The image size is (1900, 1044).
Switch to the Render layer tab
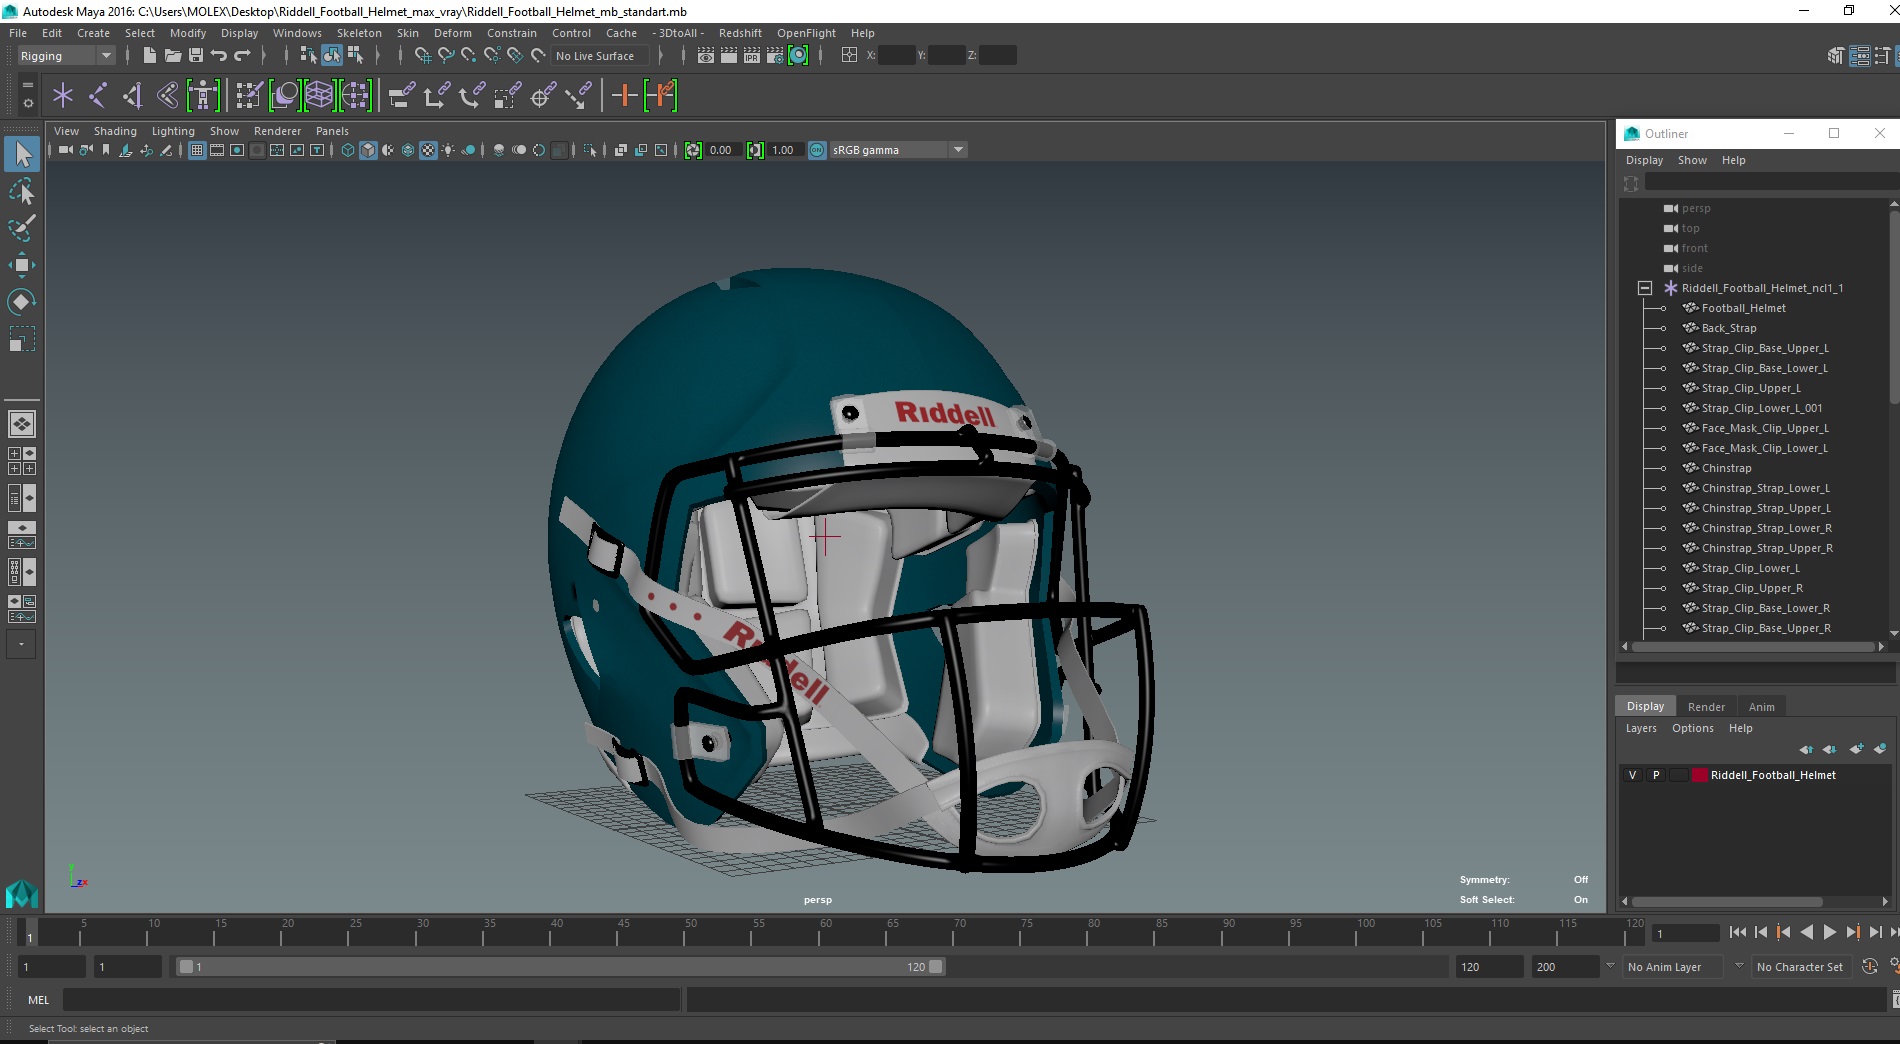click(1706, 706)
